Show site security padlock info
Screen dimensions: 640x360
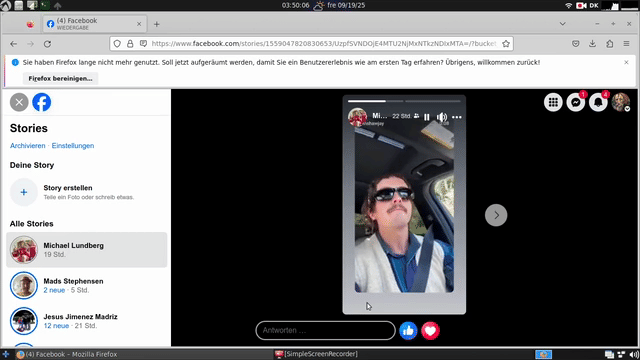[130, 44]
